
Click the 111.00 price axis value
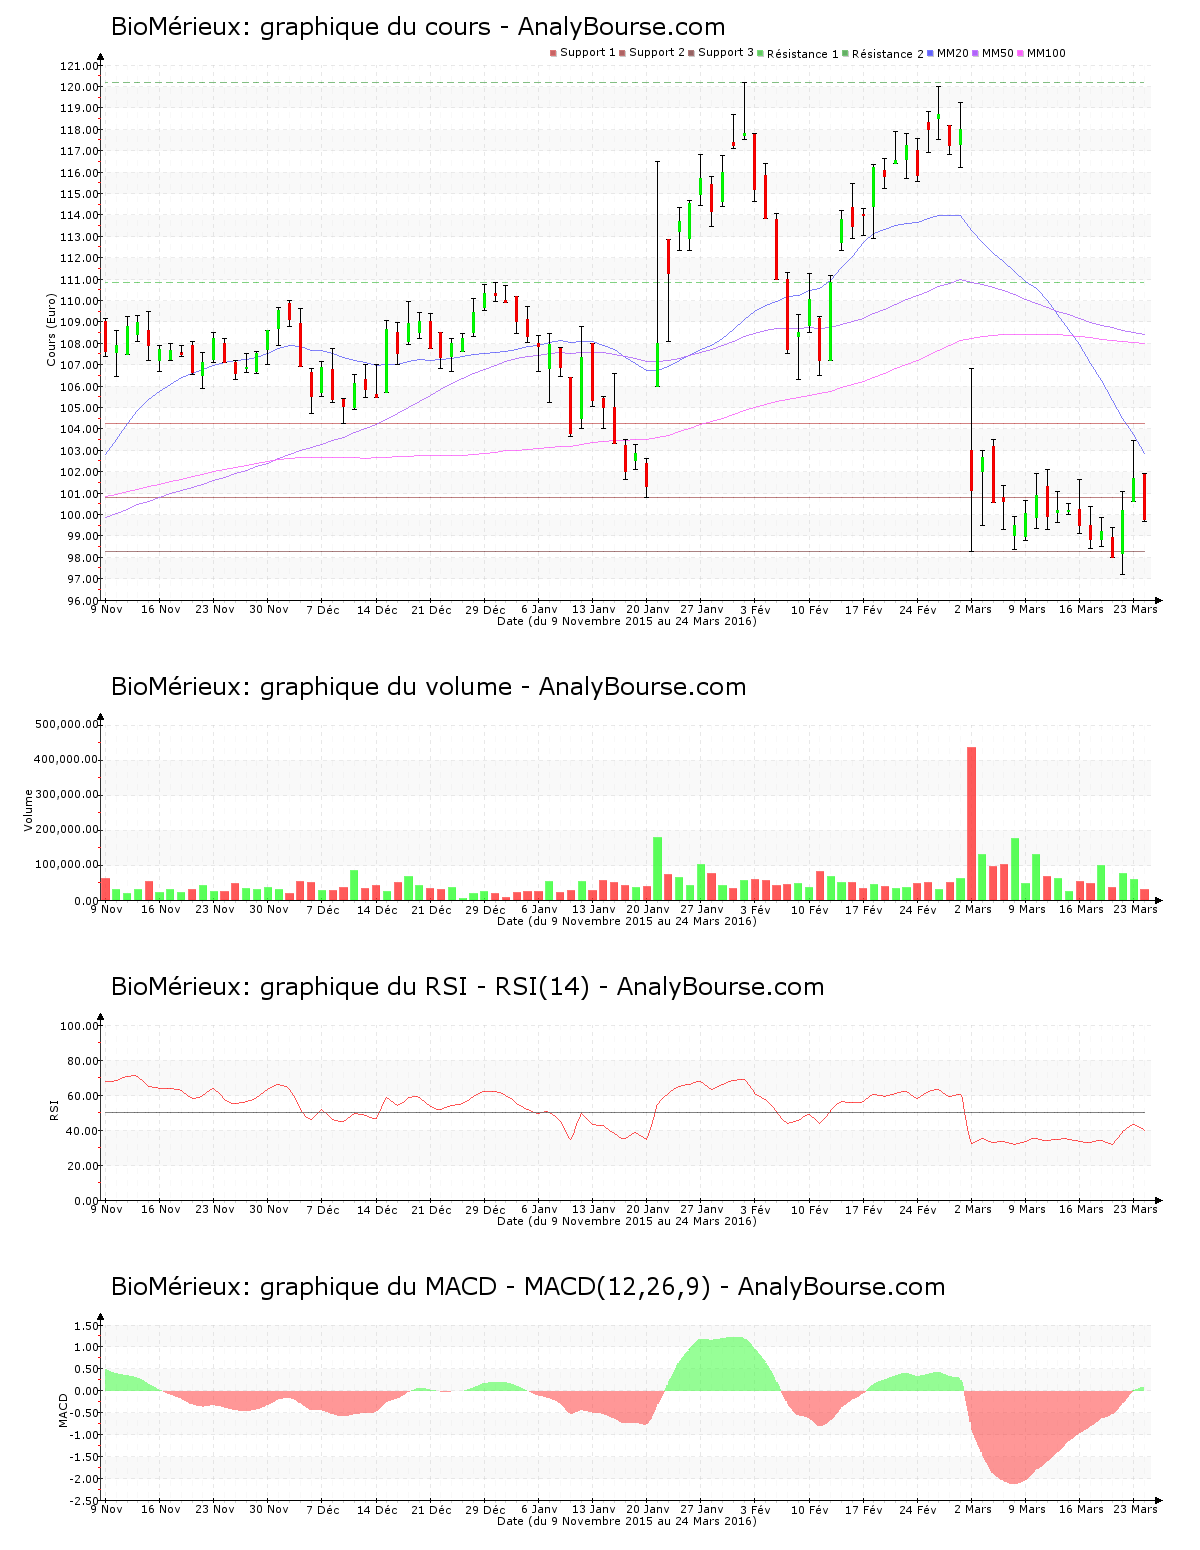(x=79, y=280)
